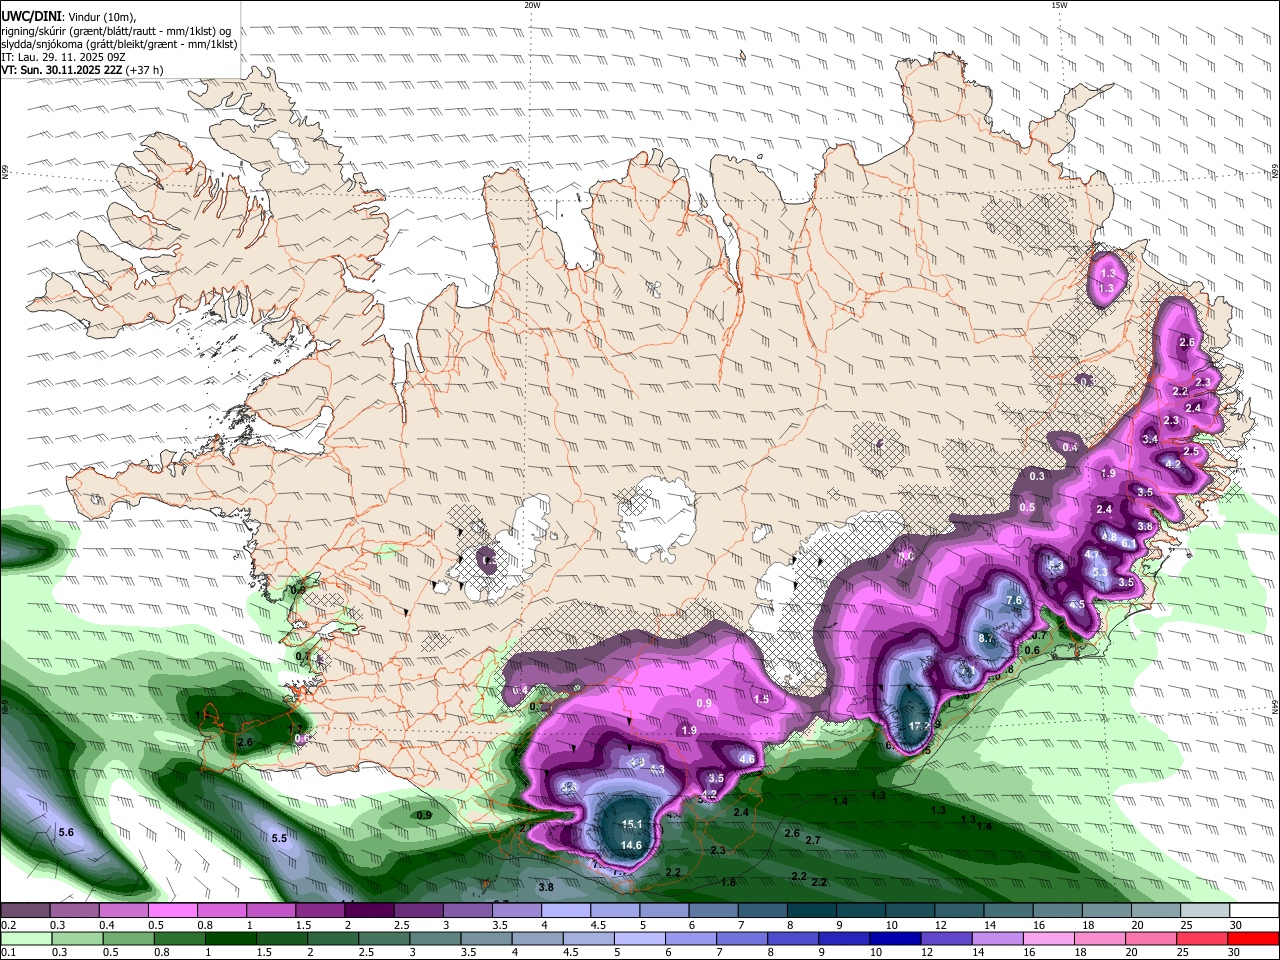Image resolution: width=1280 pixels, height=960 pixels.
Task: Click the "UWC/DINI: Vindur (10m)" title line
Action: point(68,17)
